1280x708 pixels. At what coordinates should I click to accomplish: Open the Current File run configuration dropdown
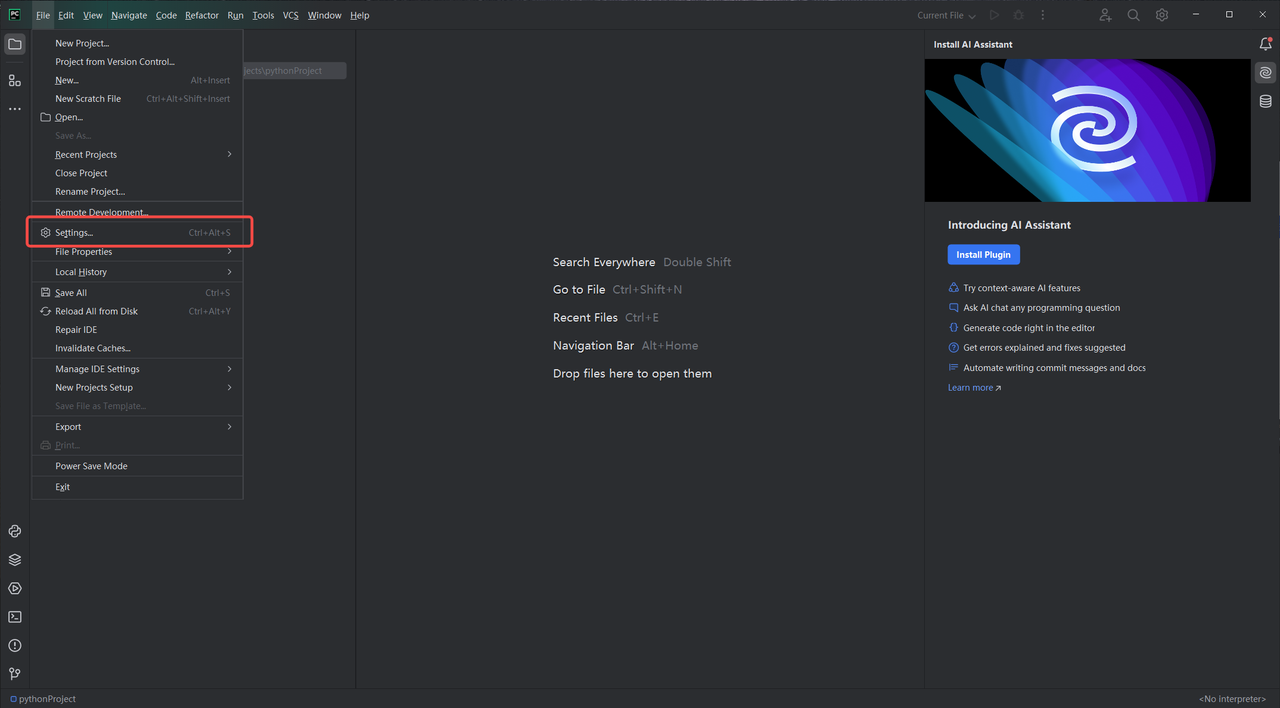(946, 15)
